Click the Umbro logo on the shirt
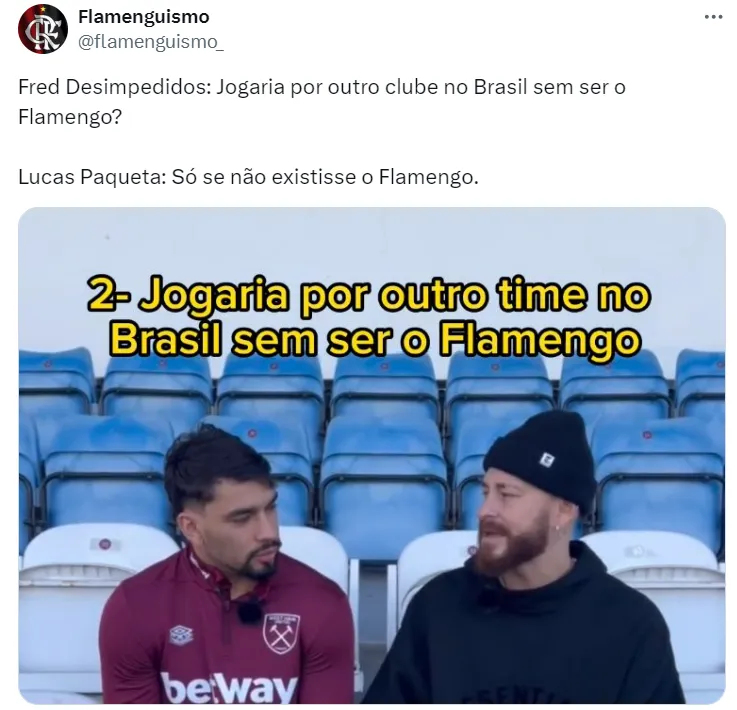The height and width of the screenshot is (710, 737). pos(181,635)
